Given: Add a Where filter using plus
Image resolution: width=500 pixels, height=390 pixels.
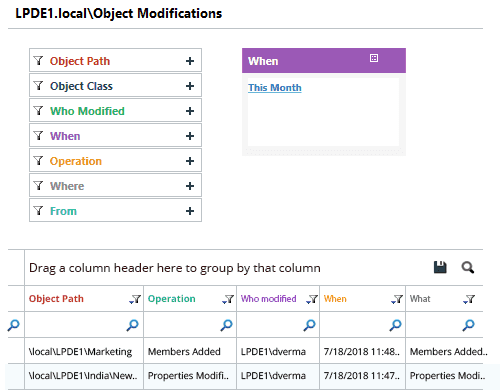Looking at the screenshot, I should point(190,186).
